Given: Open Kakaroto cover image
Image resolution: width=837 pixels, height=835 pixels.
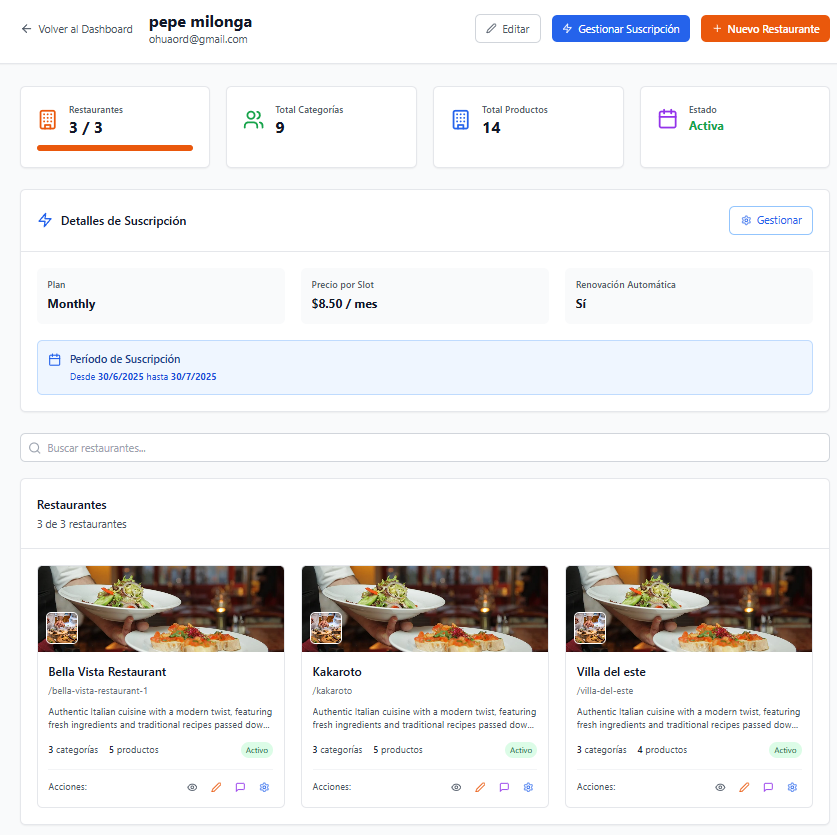Looking at the screenshot, I should pos(425,609).
